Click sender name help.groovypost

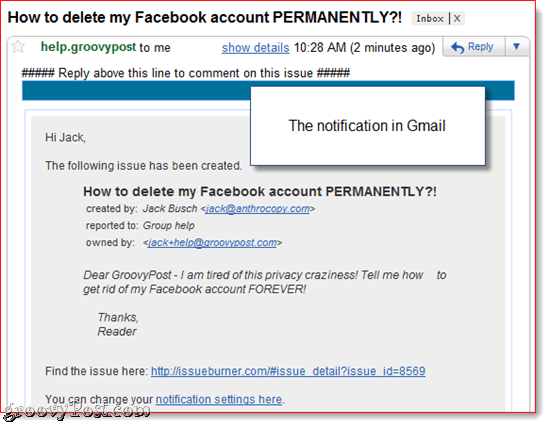coord(88,47)
